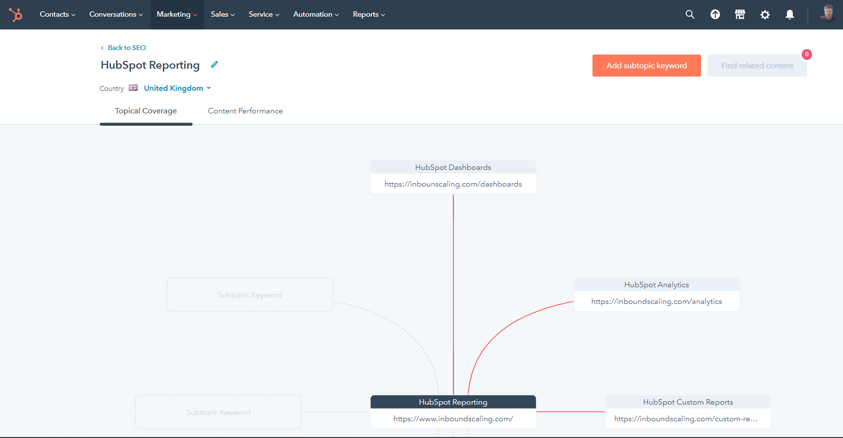Click the user avatar photo
The height and width of the screenshot is (438, 843).
pos(828,13)
